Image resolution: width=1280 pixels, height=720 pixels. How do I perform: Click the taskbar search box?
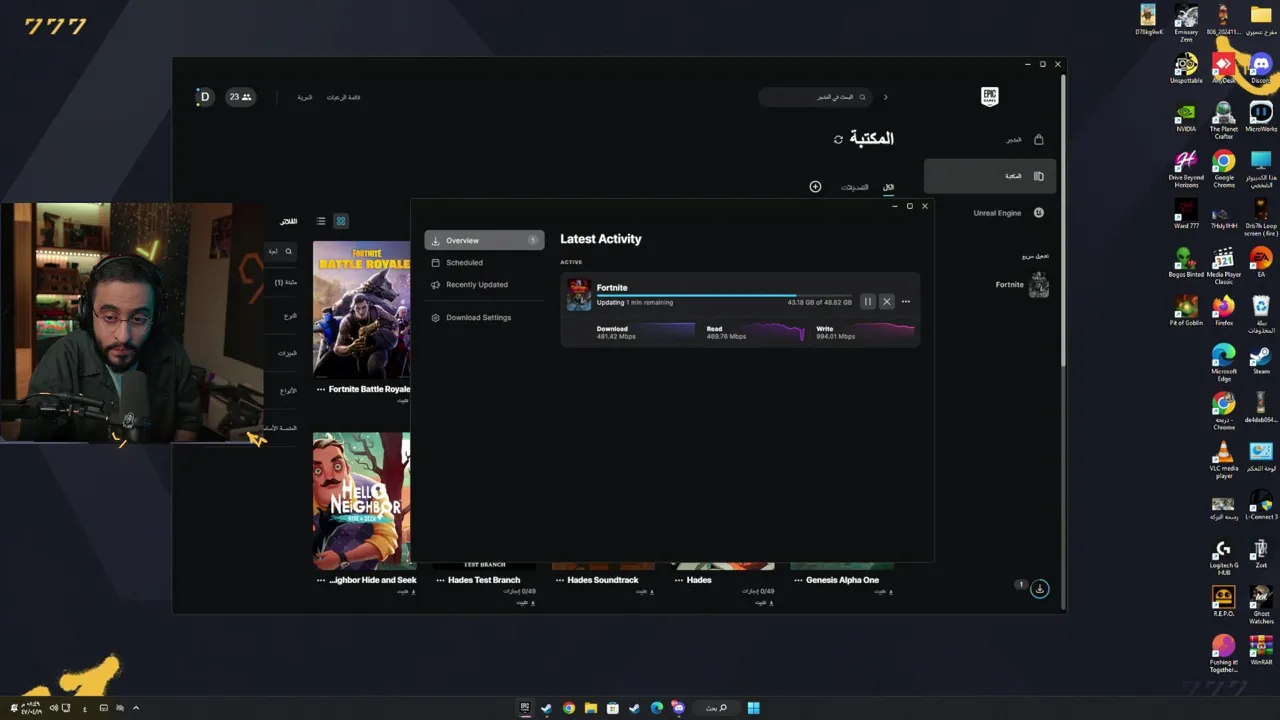716,708
